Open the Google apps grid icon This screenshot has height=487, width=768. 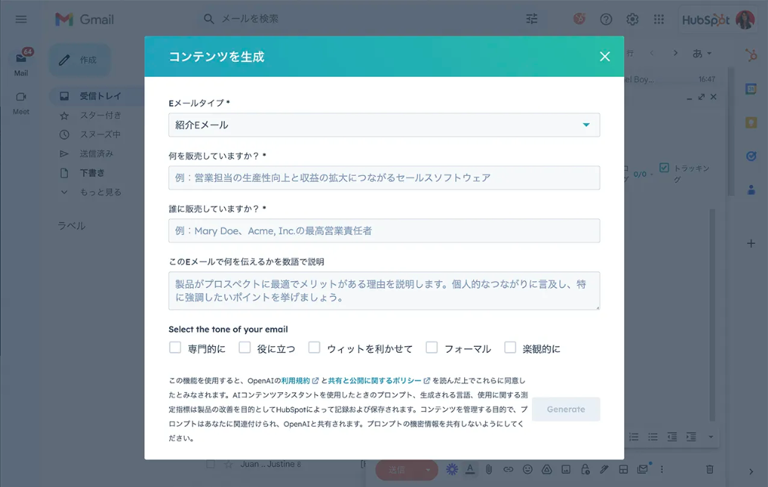[659, 19]
